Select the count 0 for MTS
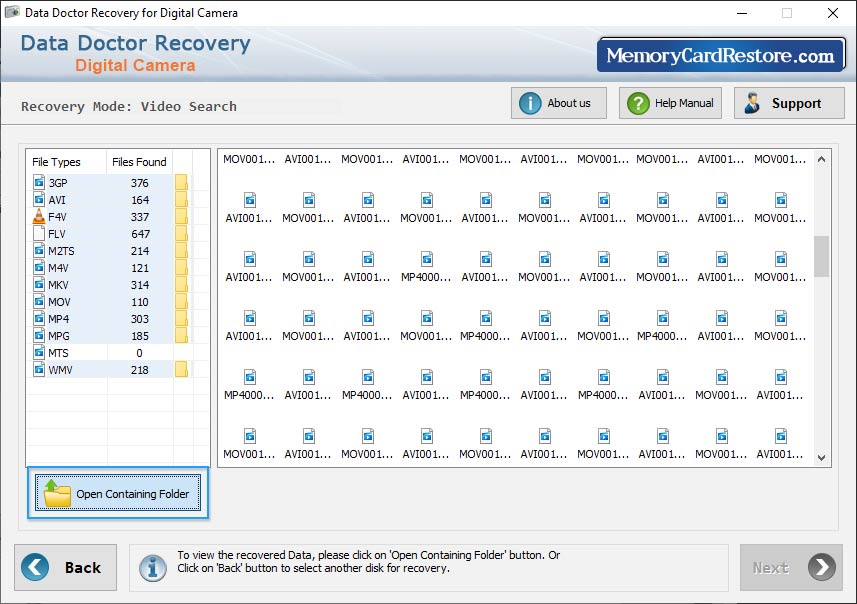The width and height of the screenshot is (857, 604). coord(139,353)
